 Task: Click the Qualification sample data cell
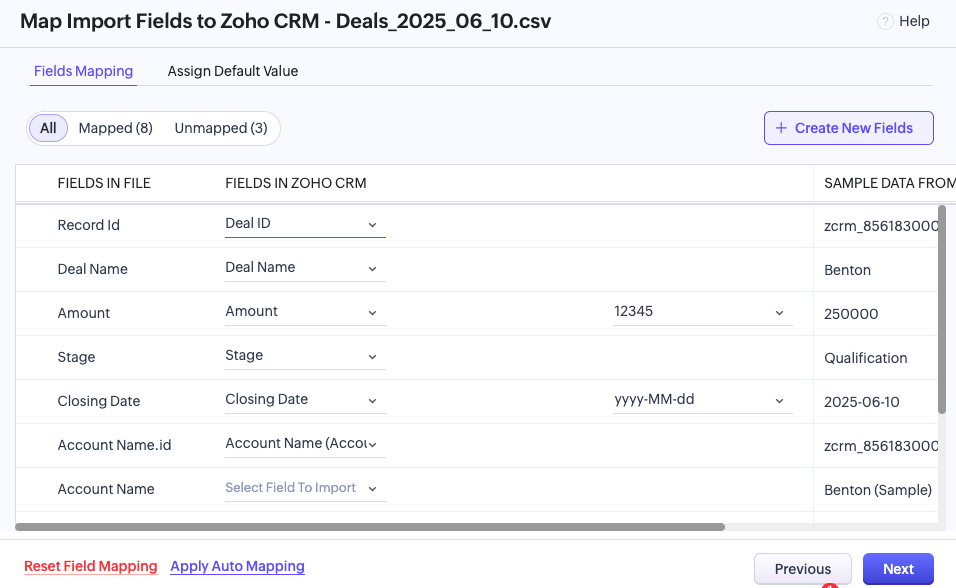[x=866, y=358]
